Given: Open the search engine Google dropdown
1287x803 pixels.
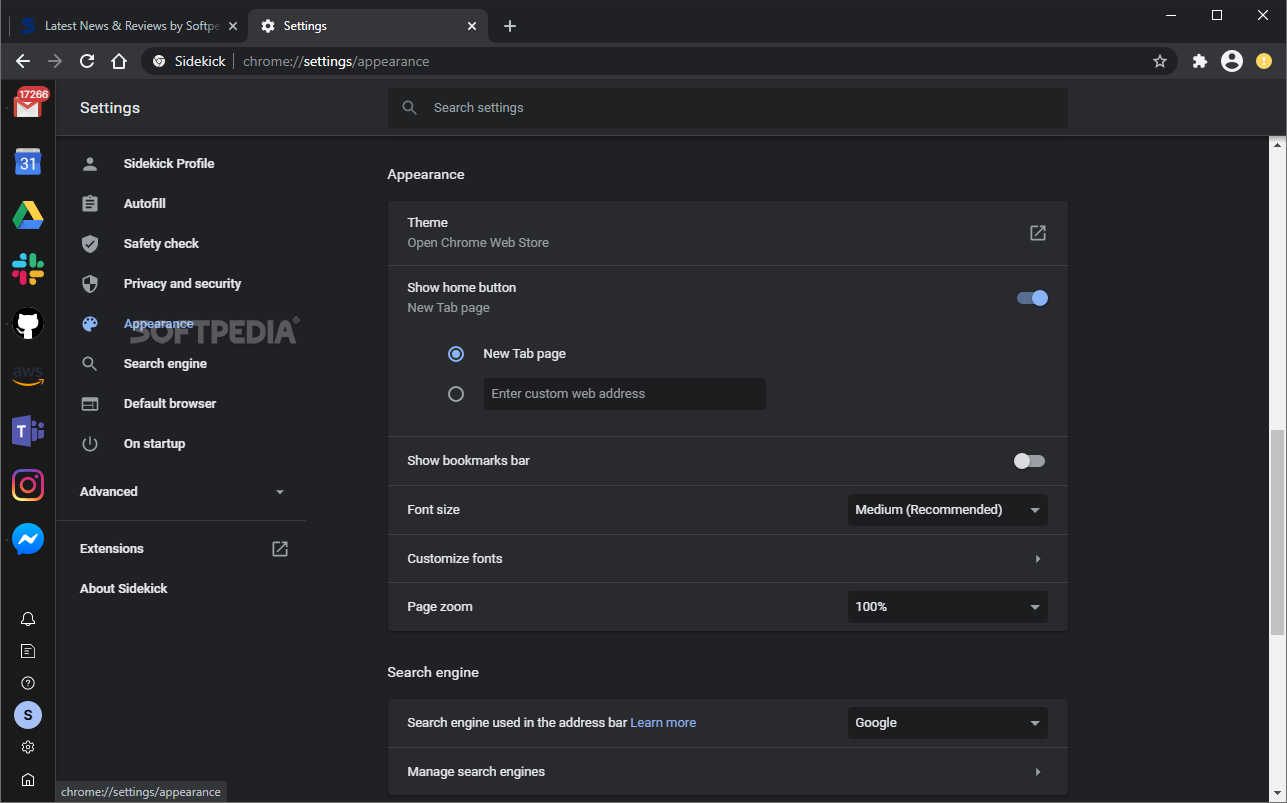Looking at the screenshot, I should 948,723.
